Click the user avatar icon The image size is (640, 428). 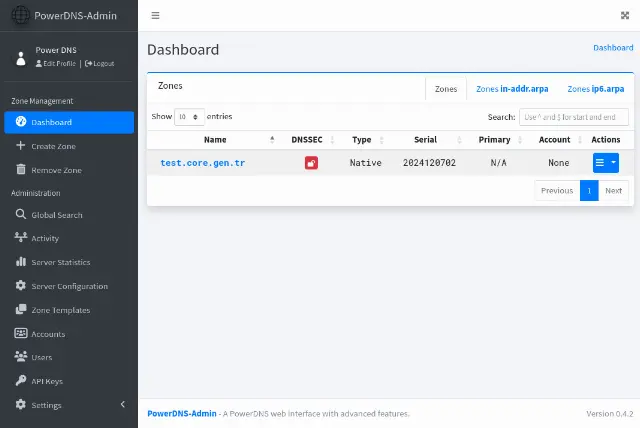point(21,58)
